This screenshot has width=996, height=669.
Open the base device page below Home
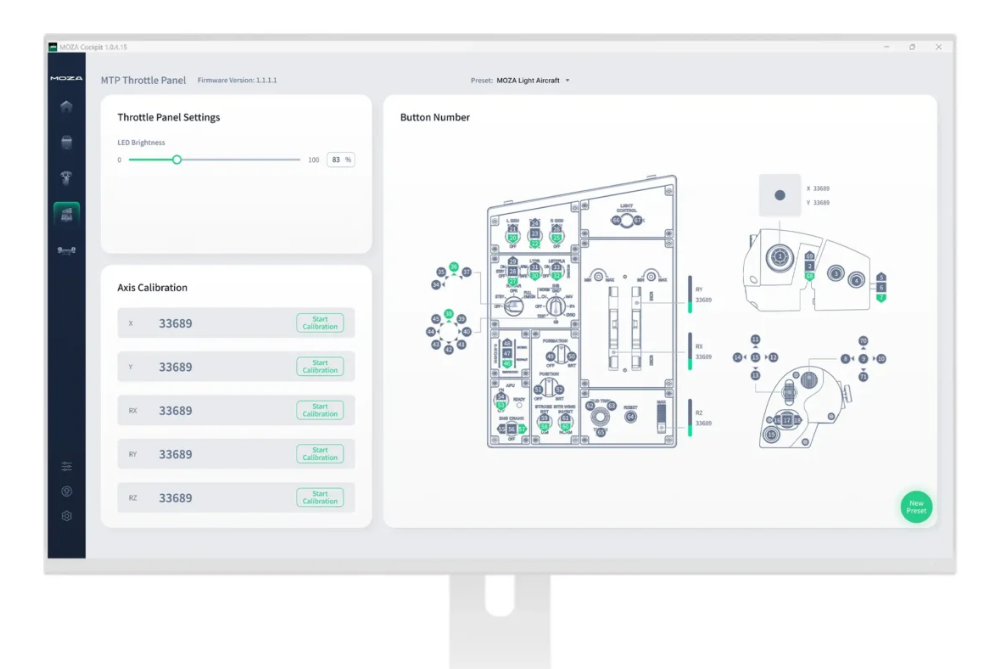[x=66, y=142]
